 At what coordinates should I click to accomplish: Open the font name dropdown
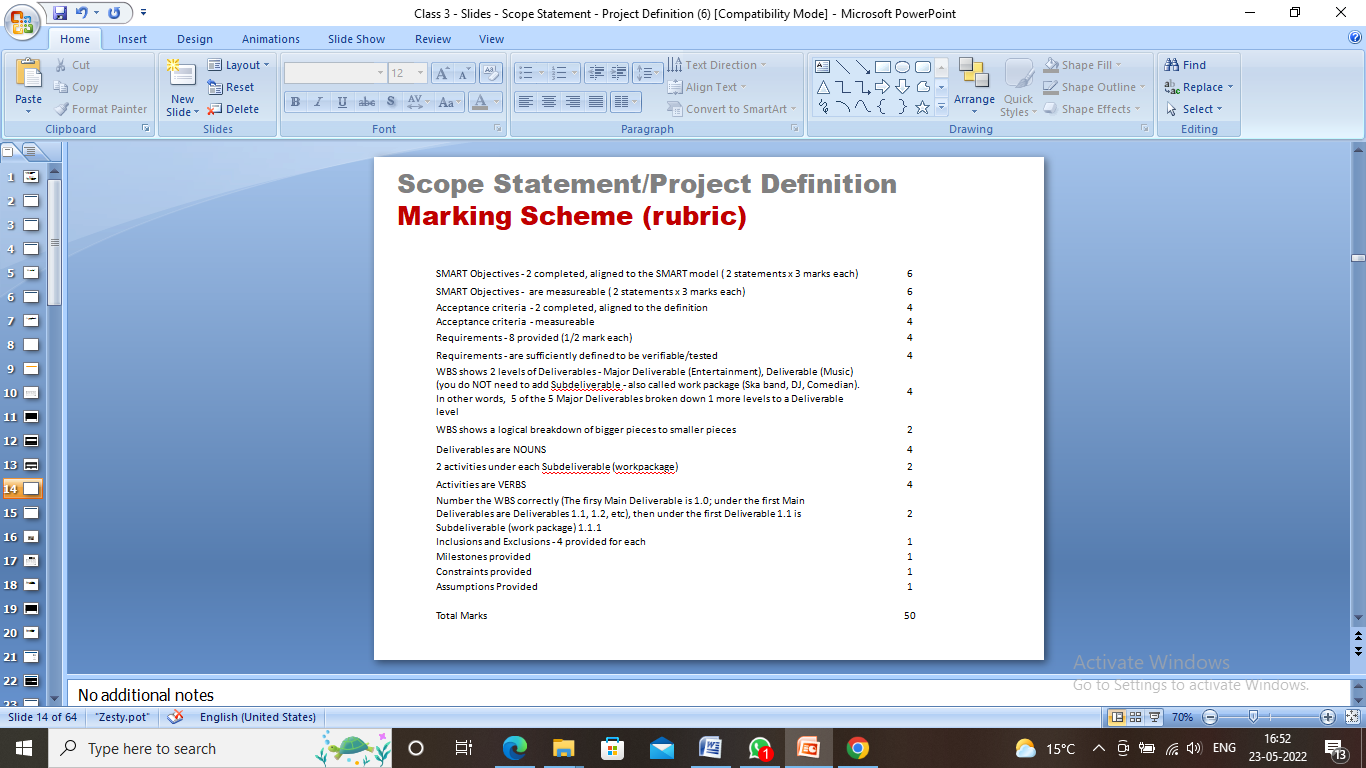[x=380, y=73]
